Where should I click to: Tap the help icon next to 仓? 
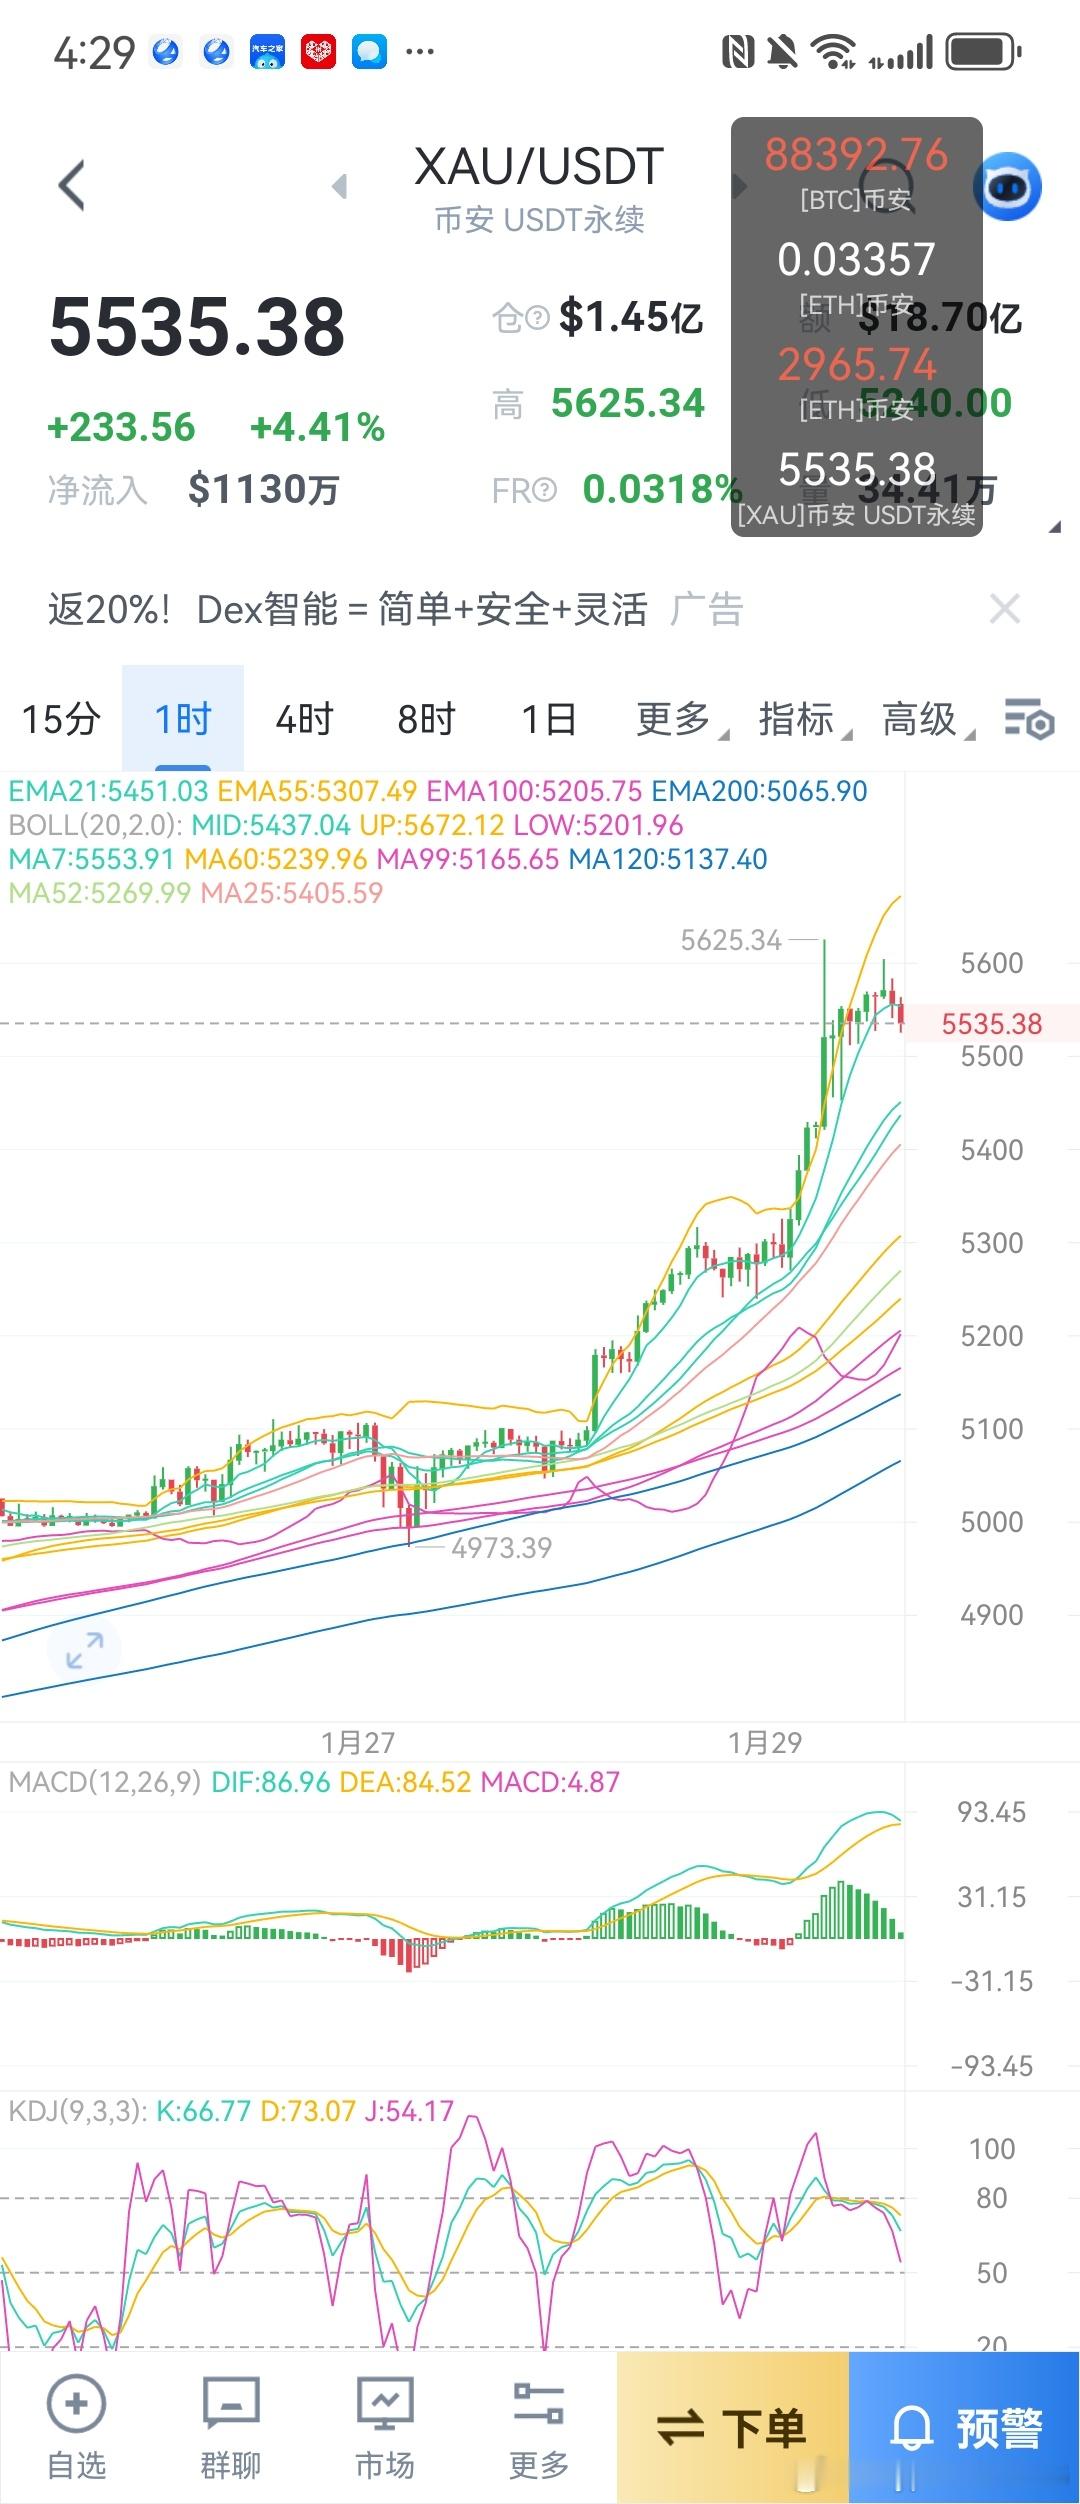(537, 318)
